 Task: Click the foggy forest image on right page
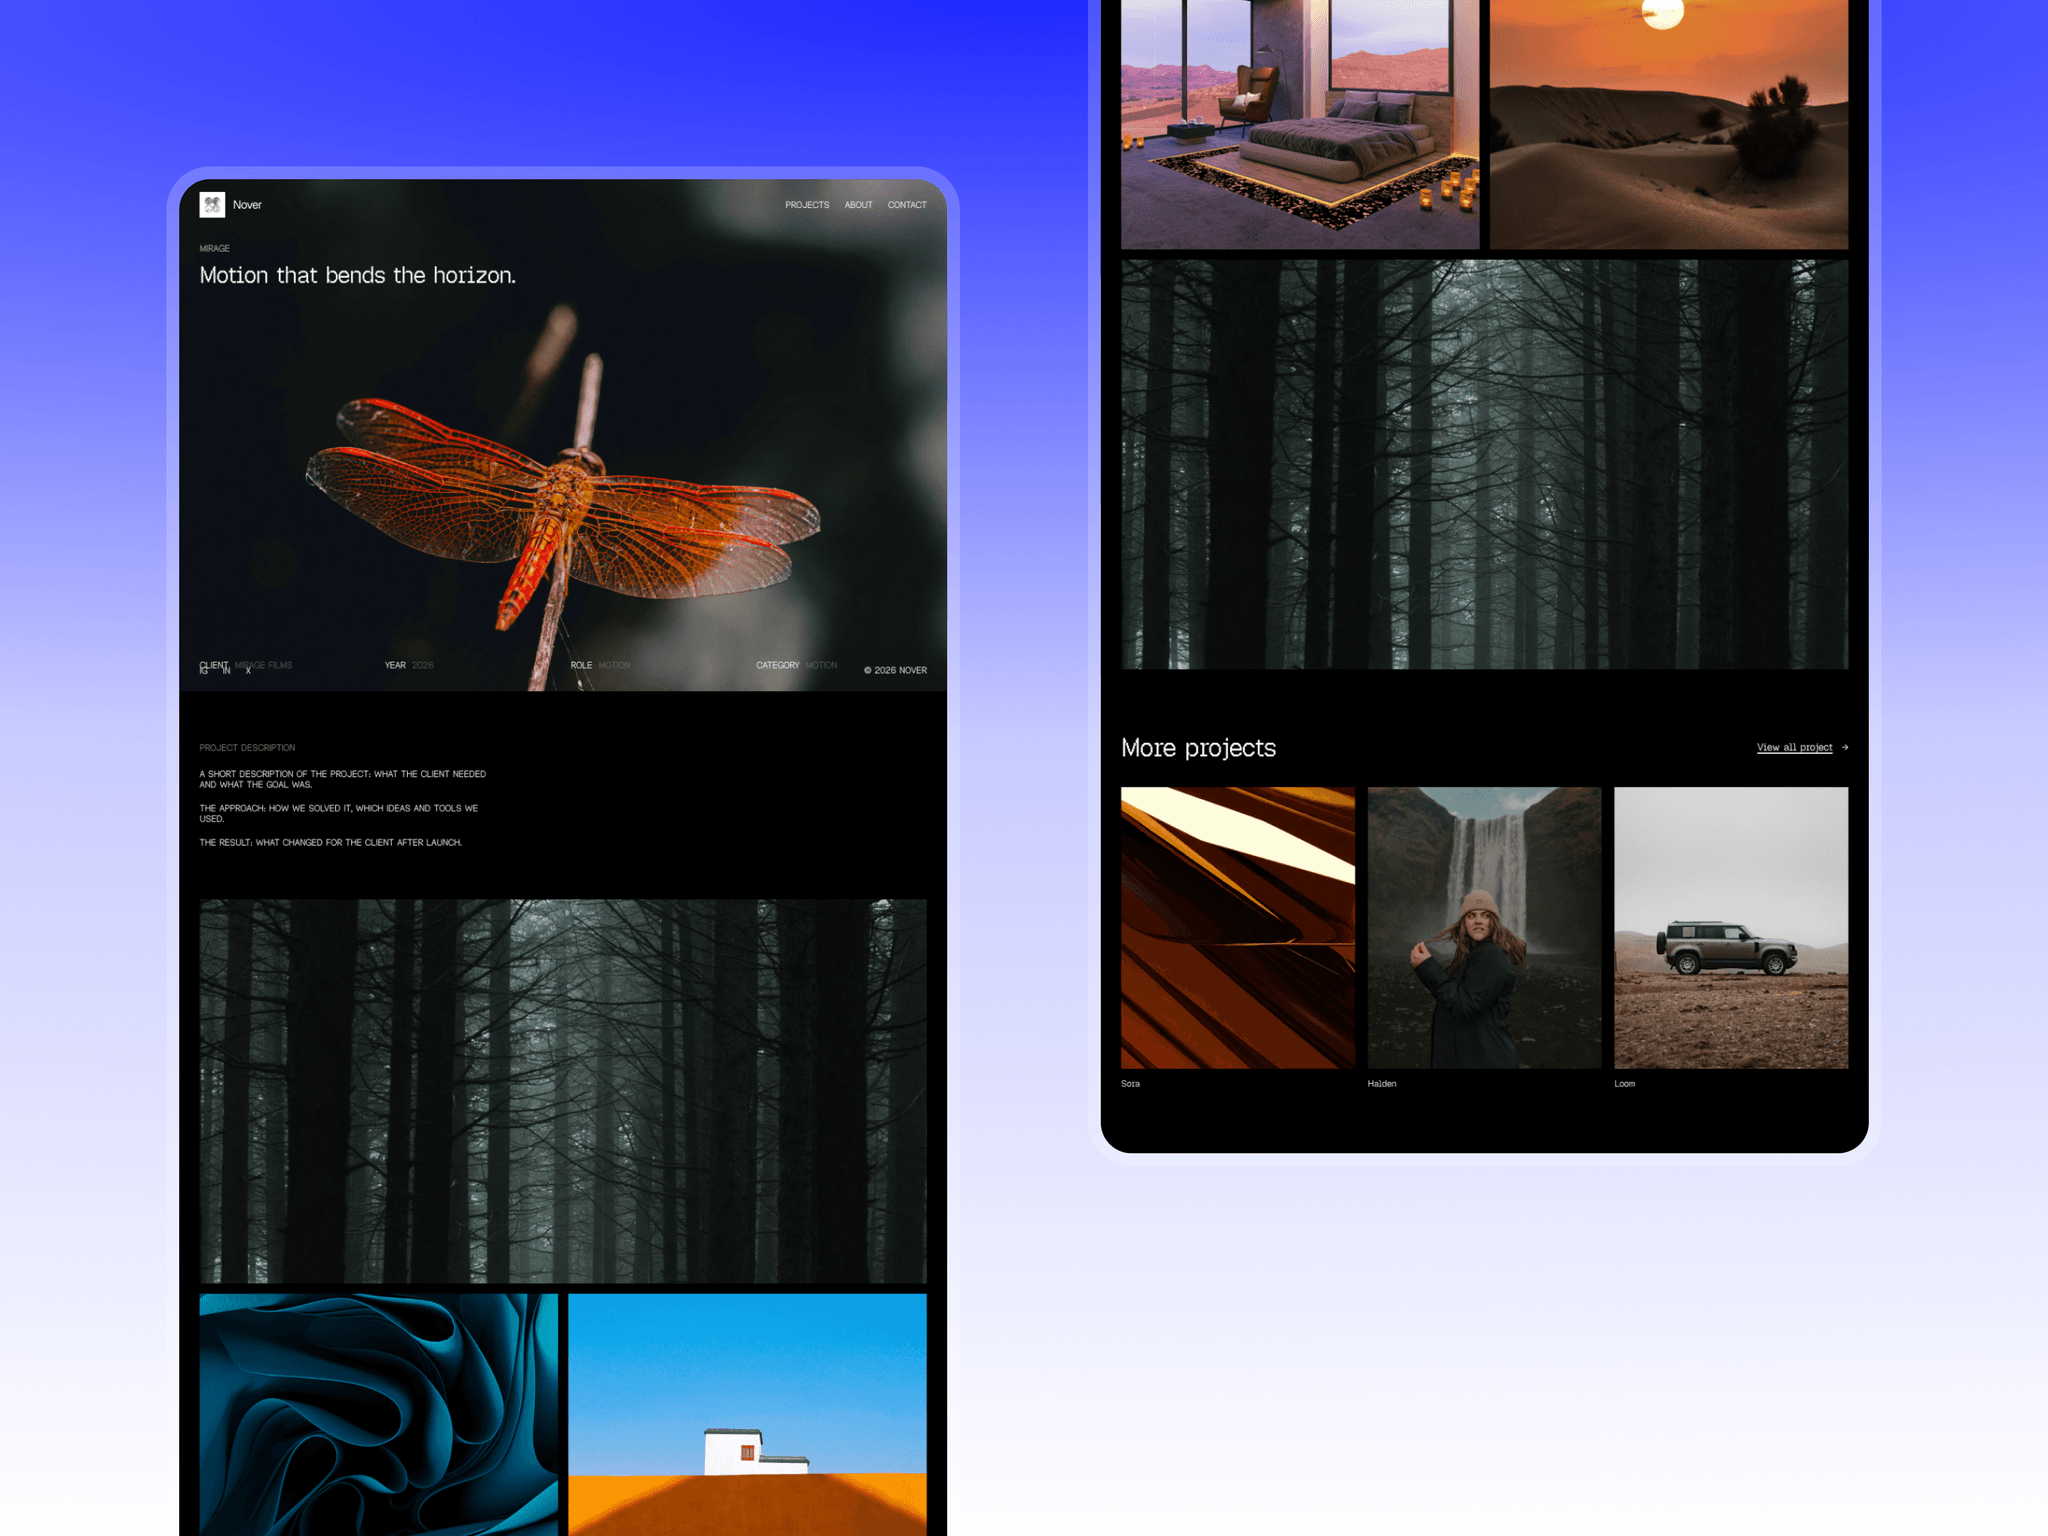tap(1484, 464)
